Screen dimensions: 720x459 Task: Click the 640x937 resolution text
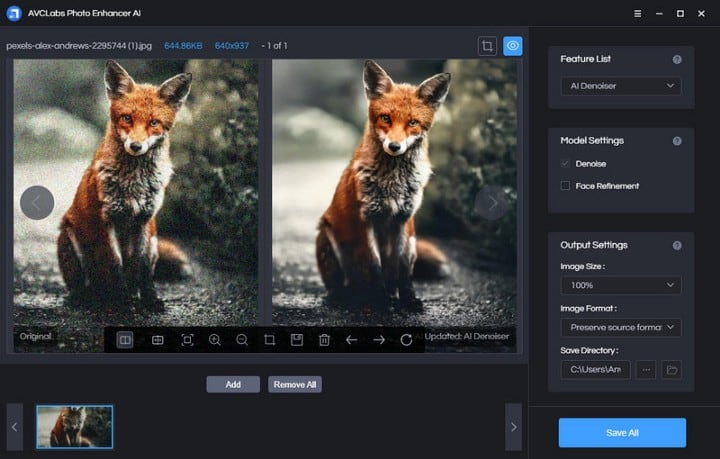[x=231, y=46]
